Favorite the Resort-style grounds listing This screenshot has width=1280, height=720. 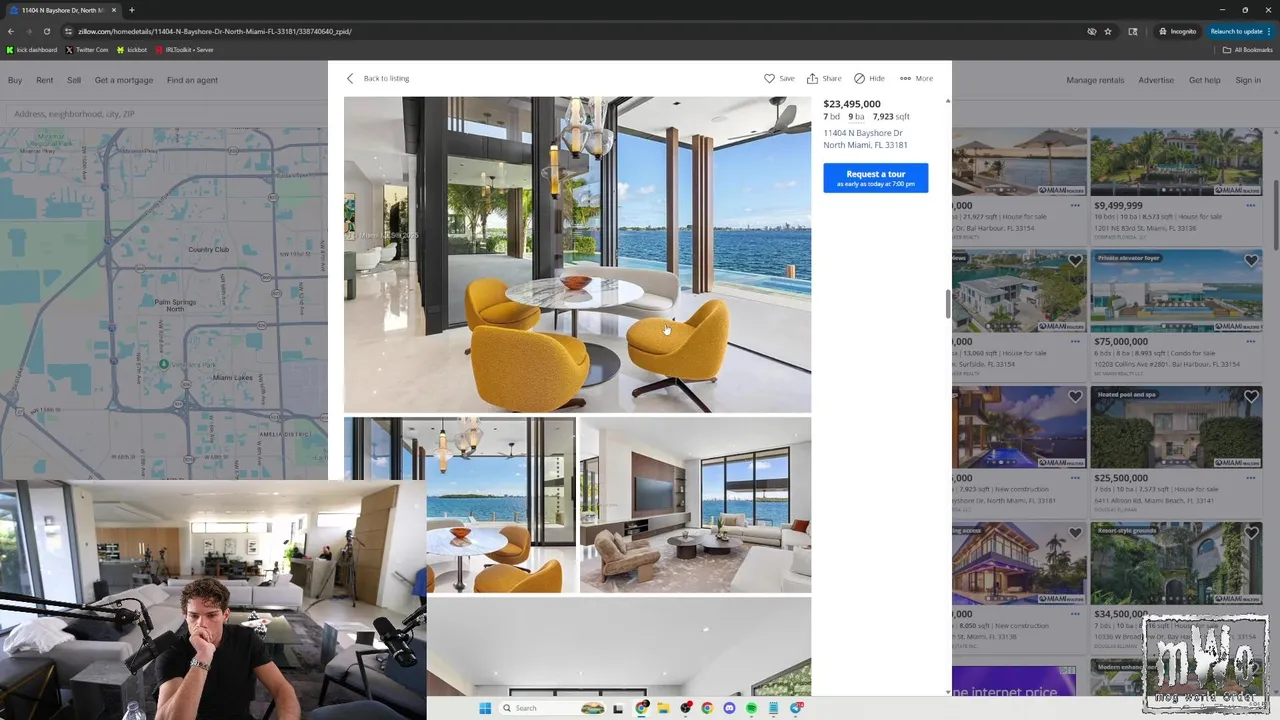click(1251, 533)
